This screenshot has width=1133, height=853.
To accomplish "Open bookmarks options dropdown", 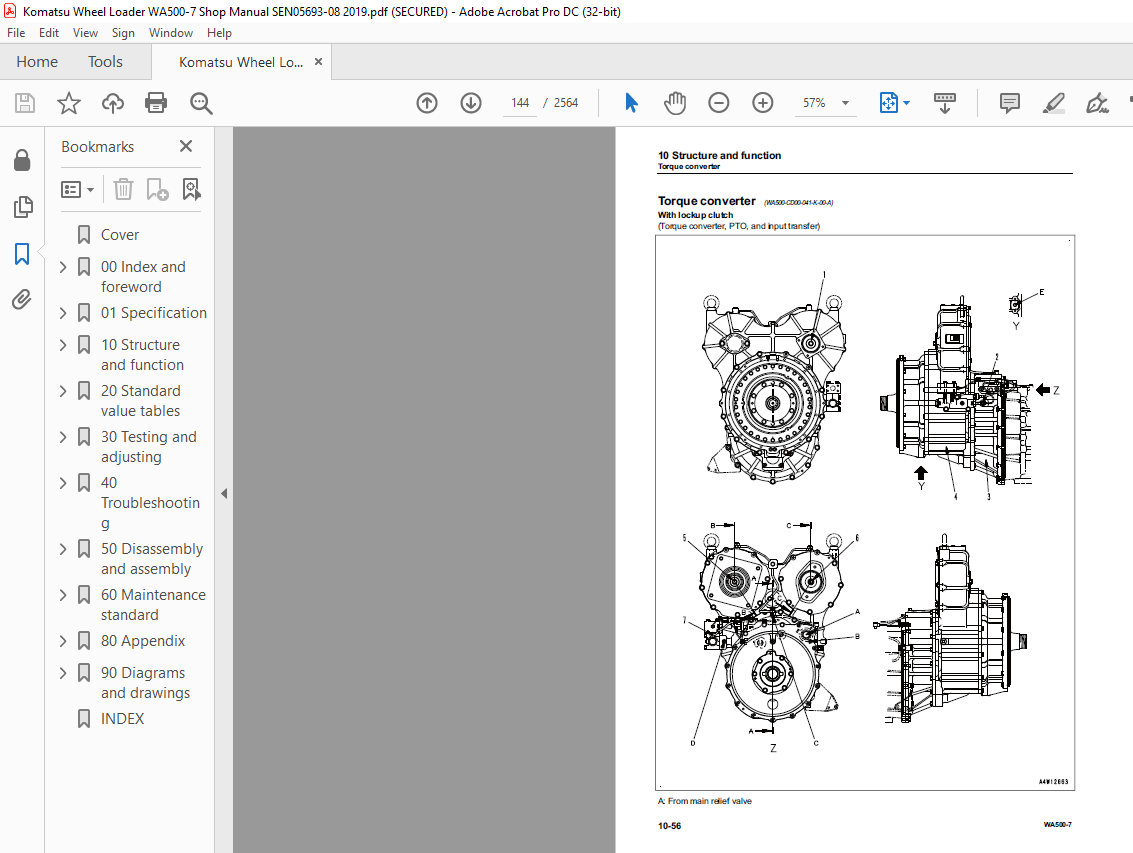I will pos(77,189).
